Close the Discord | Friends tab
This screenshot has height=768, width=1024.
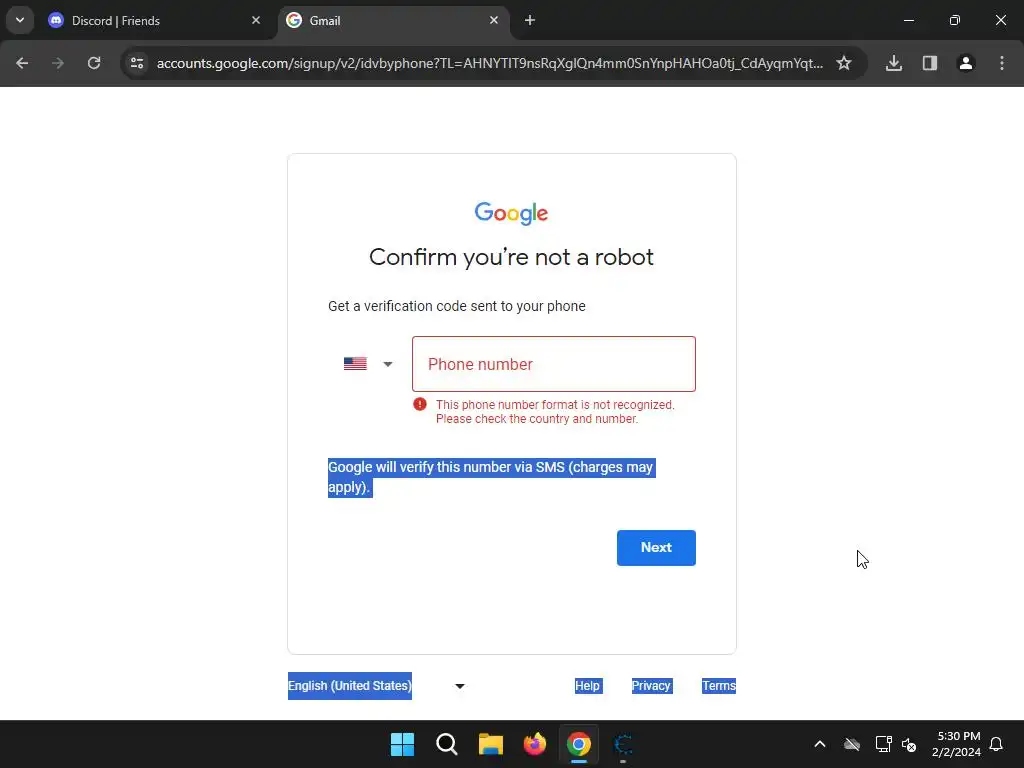point(256,21)
